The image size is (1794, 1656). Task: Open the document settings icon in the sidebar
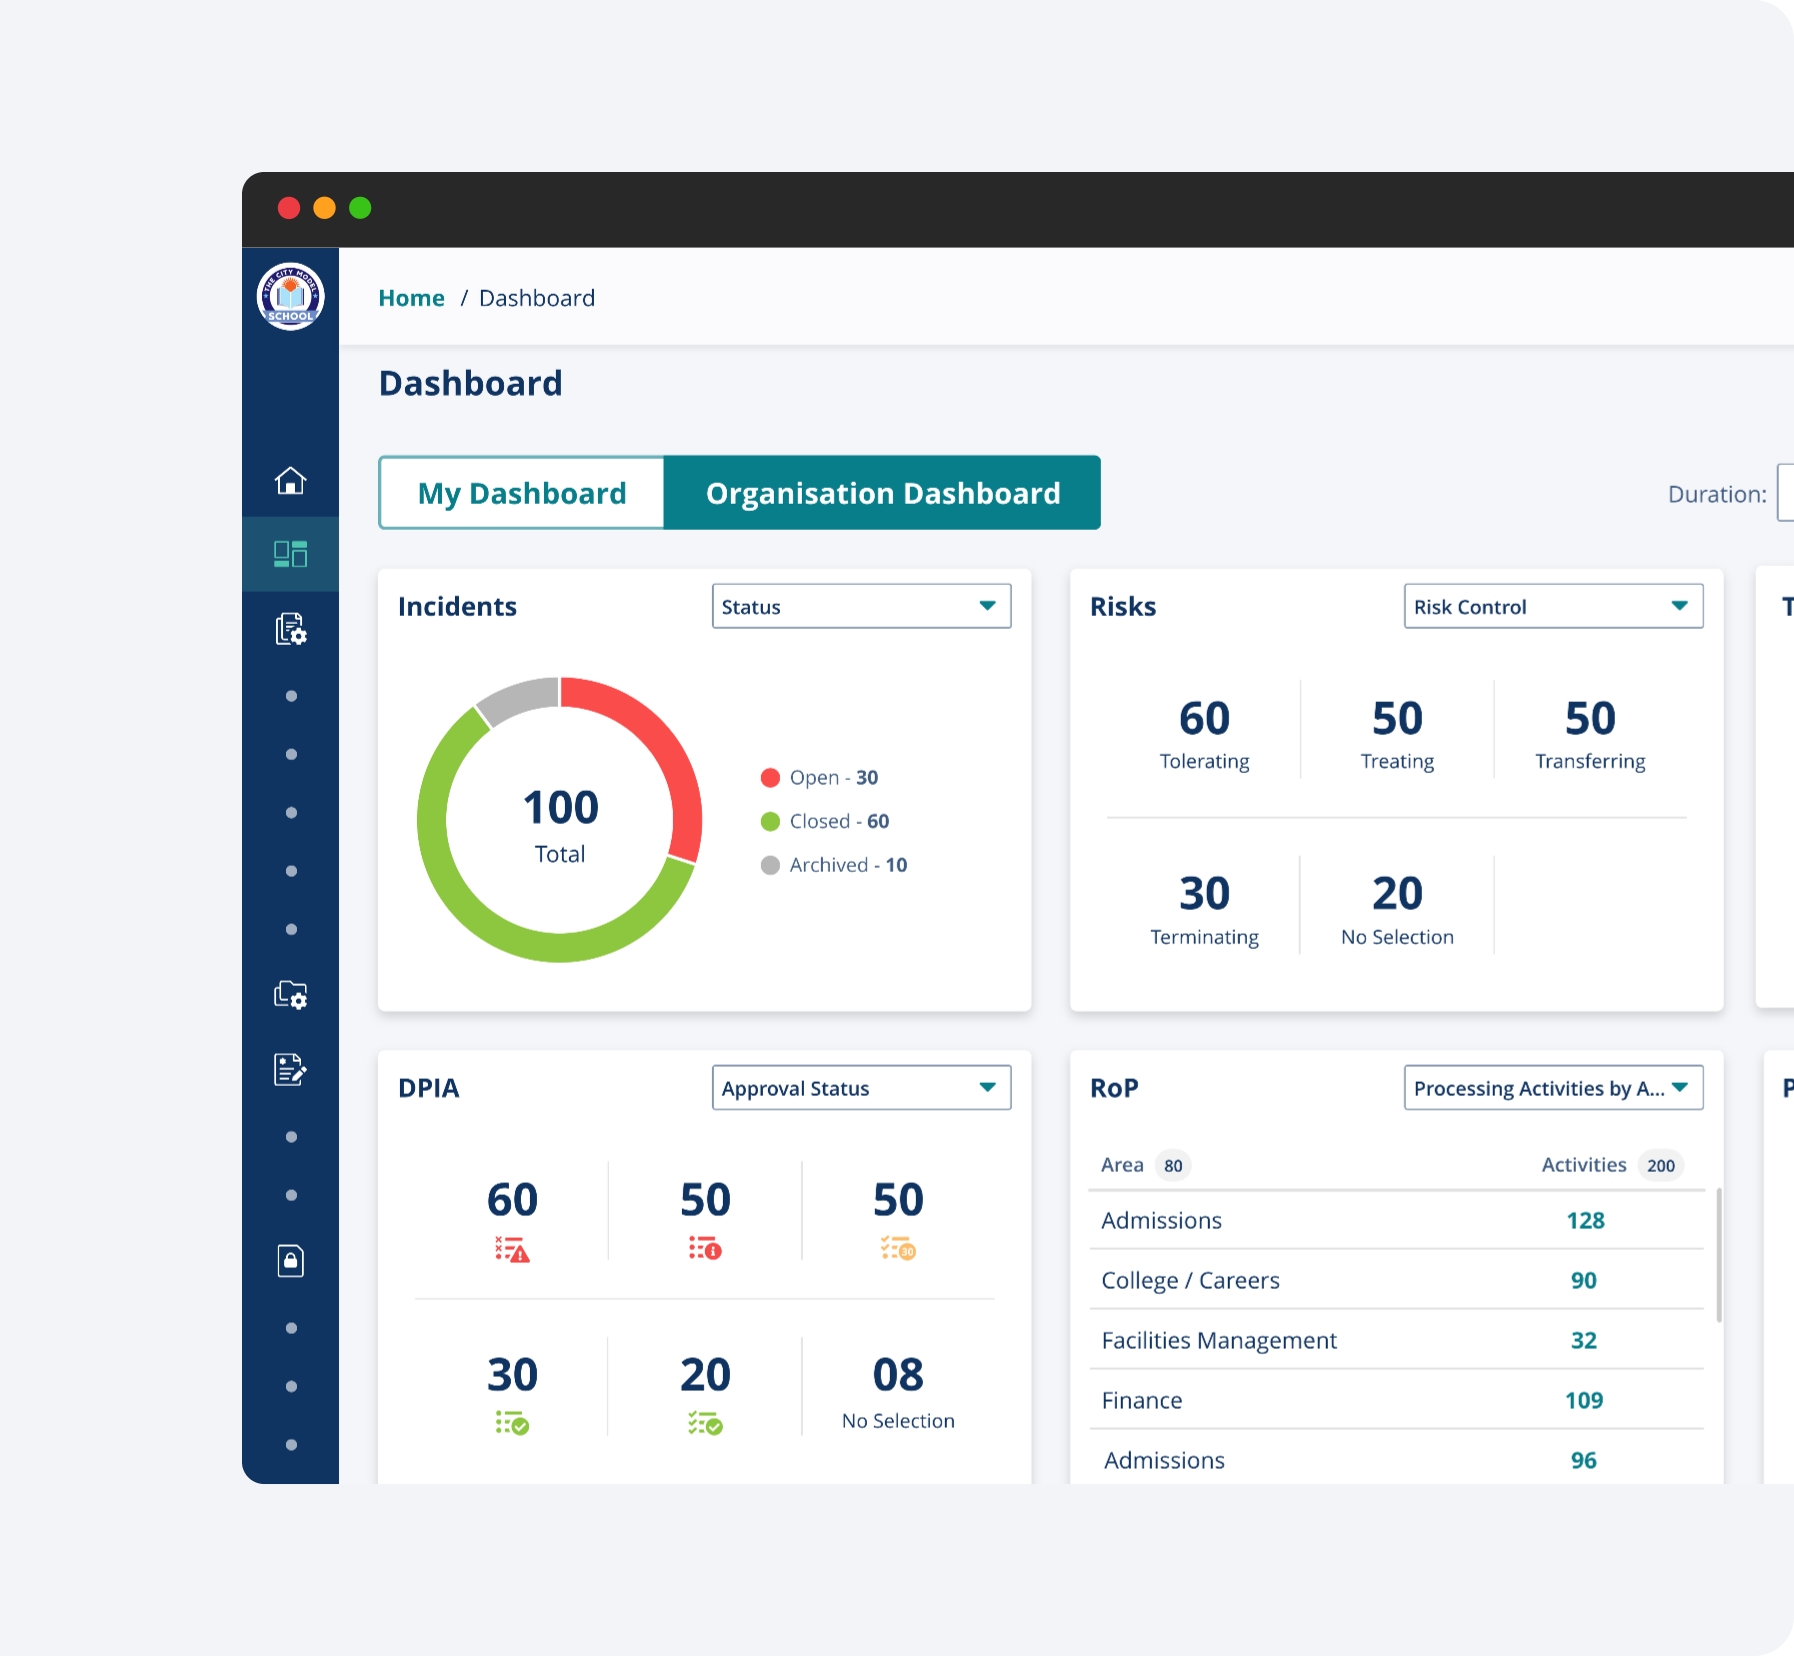[x=290, y=629]
